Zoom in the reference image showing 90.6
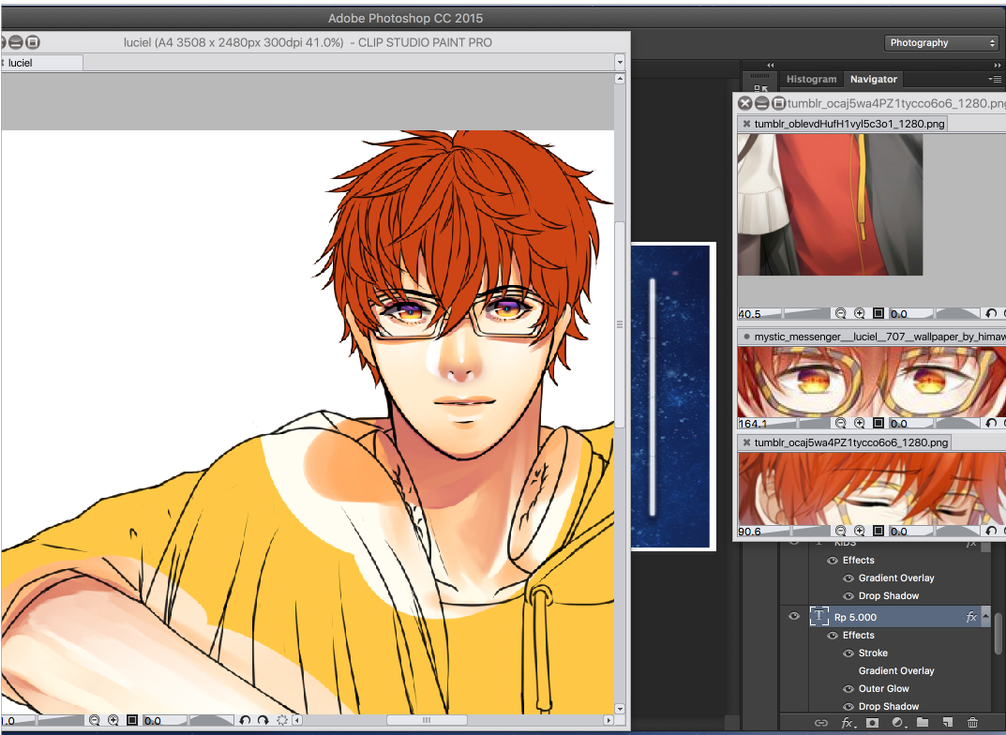This screenshot has width=1006, height=735. point(859,530)
